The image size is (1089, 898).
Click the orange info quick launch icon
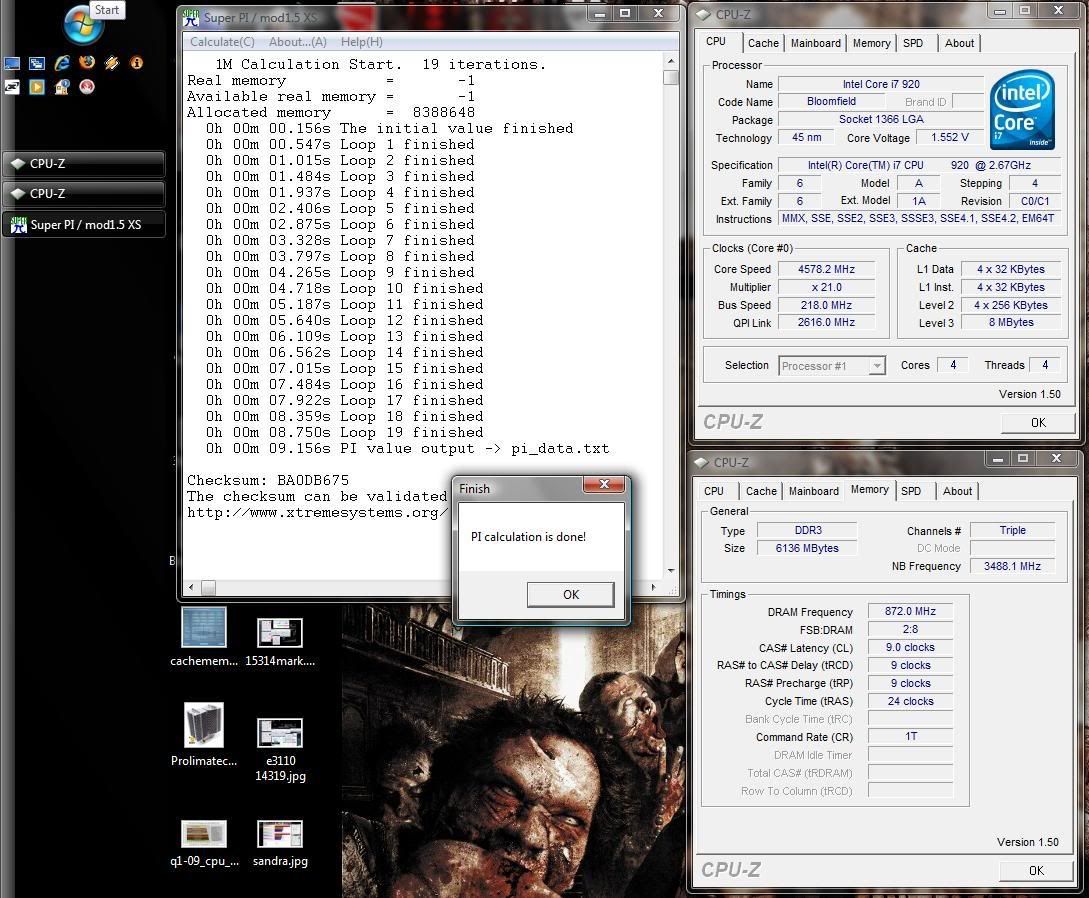click(x=137, y=63)
